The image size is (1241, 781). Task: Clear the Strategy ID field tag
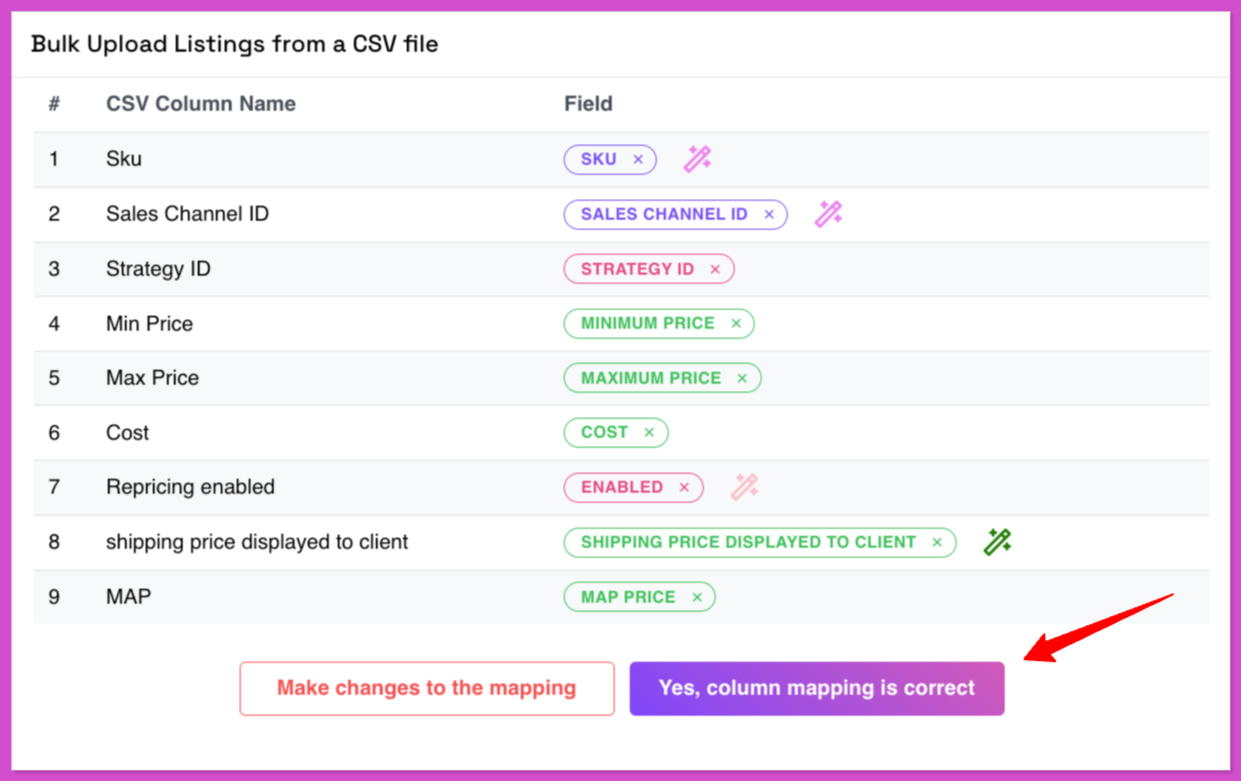[715, 269]
